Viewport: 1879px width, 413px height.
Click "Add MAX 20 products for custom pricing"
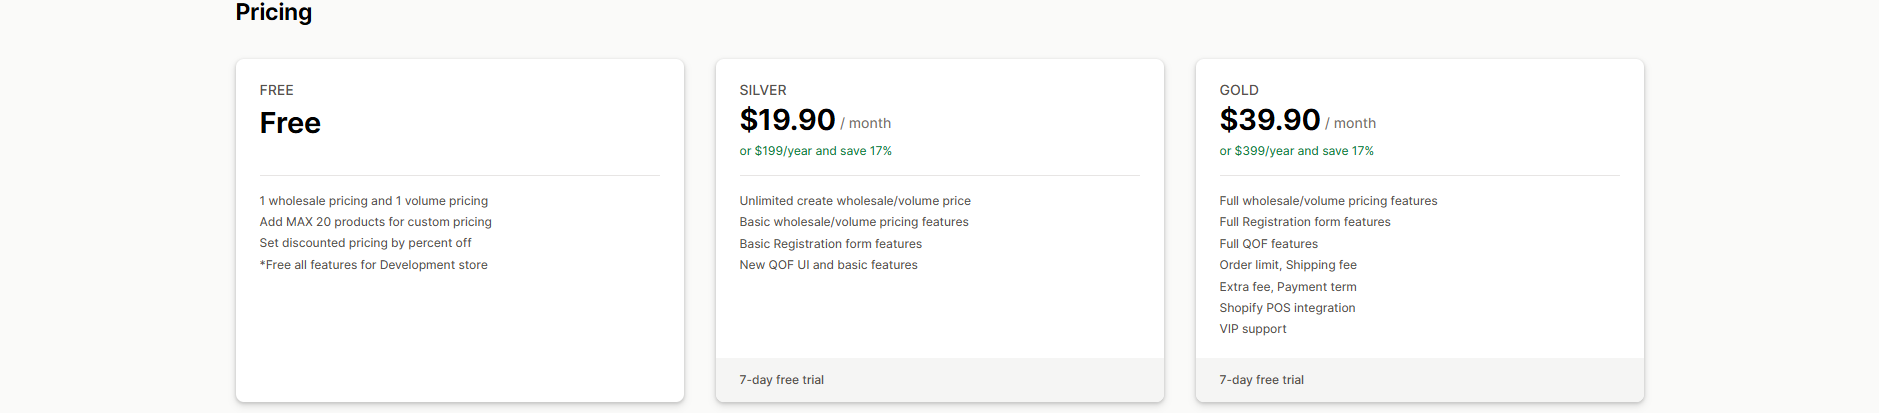pyautogui.click(x=375, y=222)
